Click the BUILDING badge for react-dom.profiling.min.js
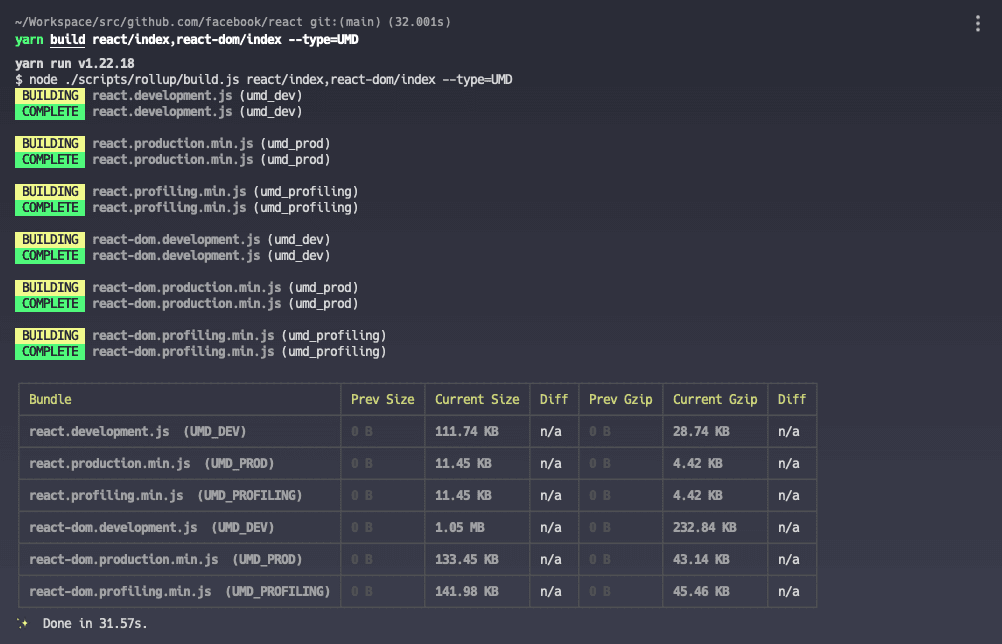 pyautogui.click(x=50, y=335)
